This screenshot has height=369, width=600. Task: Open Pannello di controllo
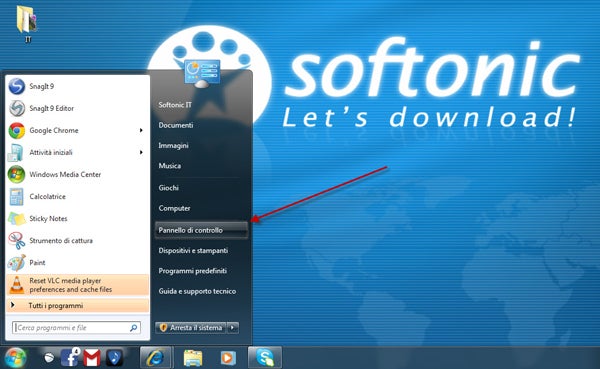201,230
